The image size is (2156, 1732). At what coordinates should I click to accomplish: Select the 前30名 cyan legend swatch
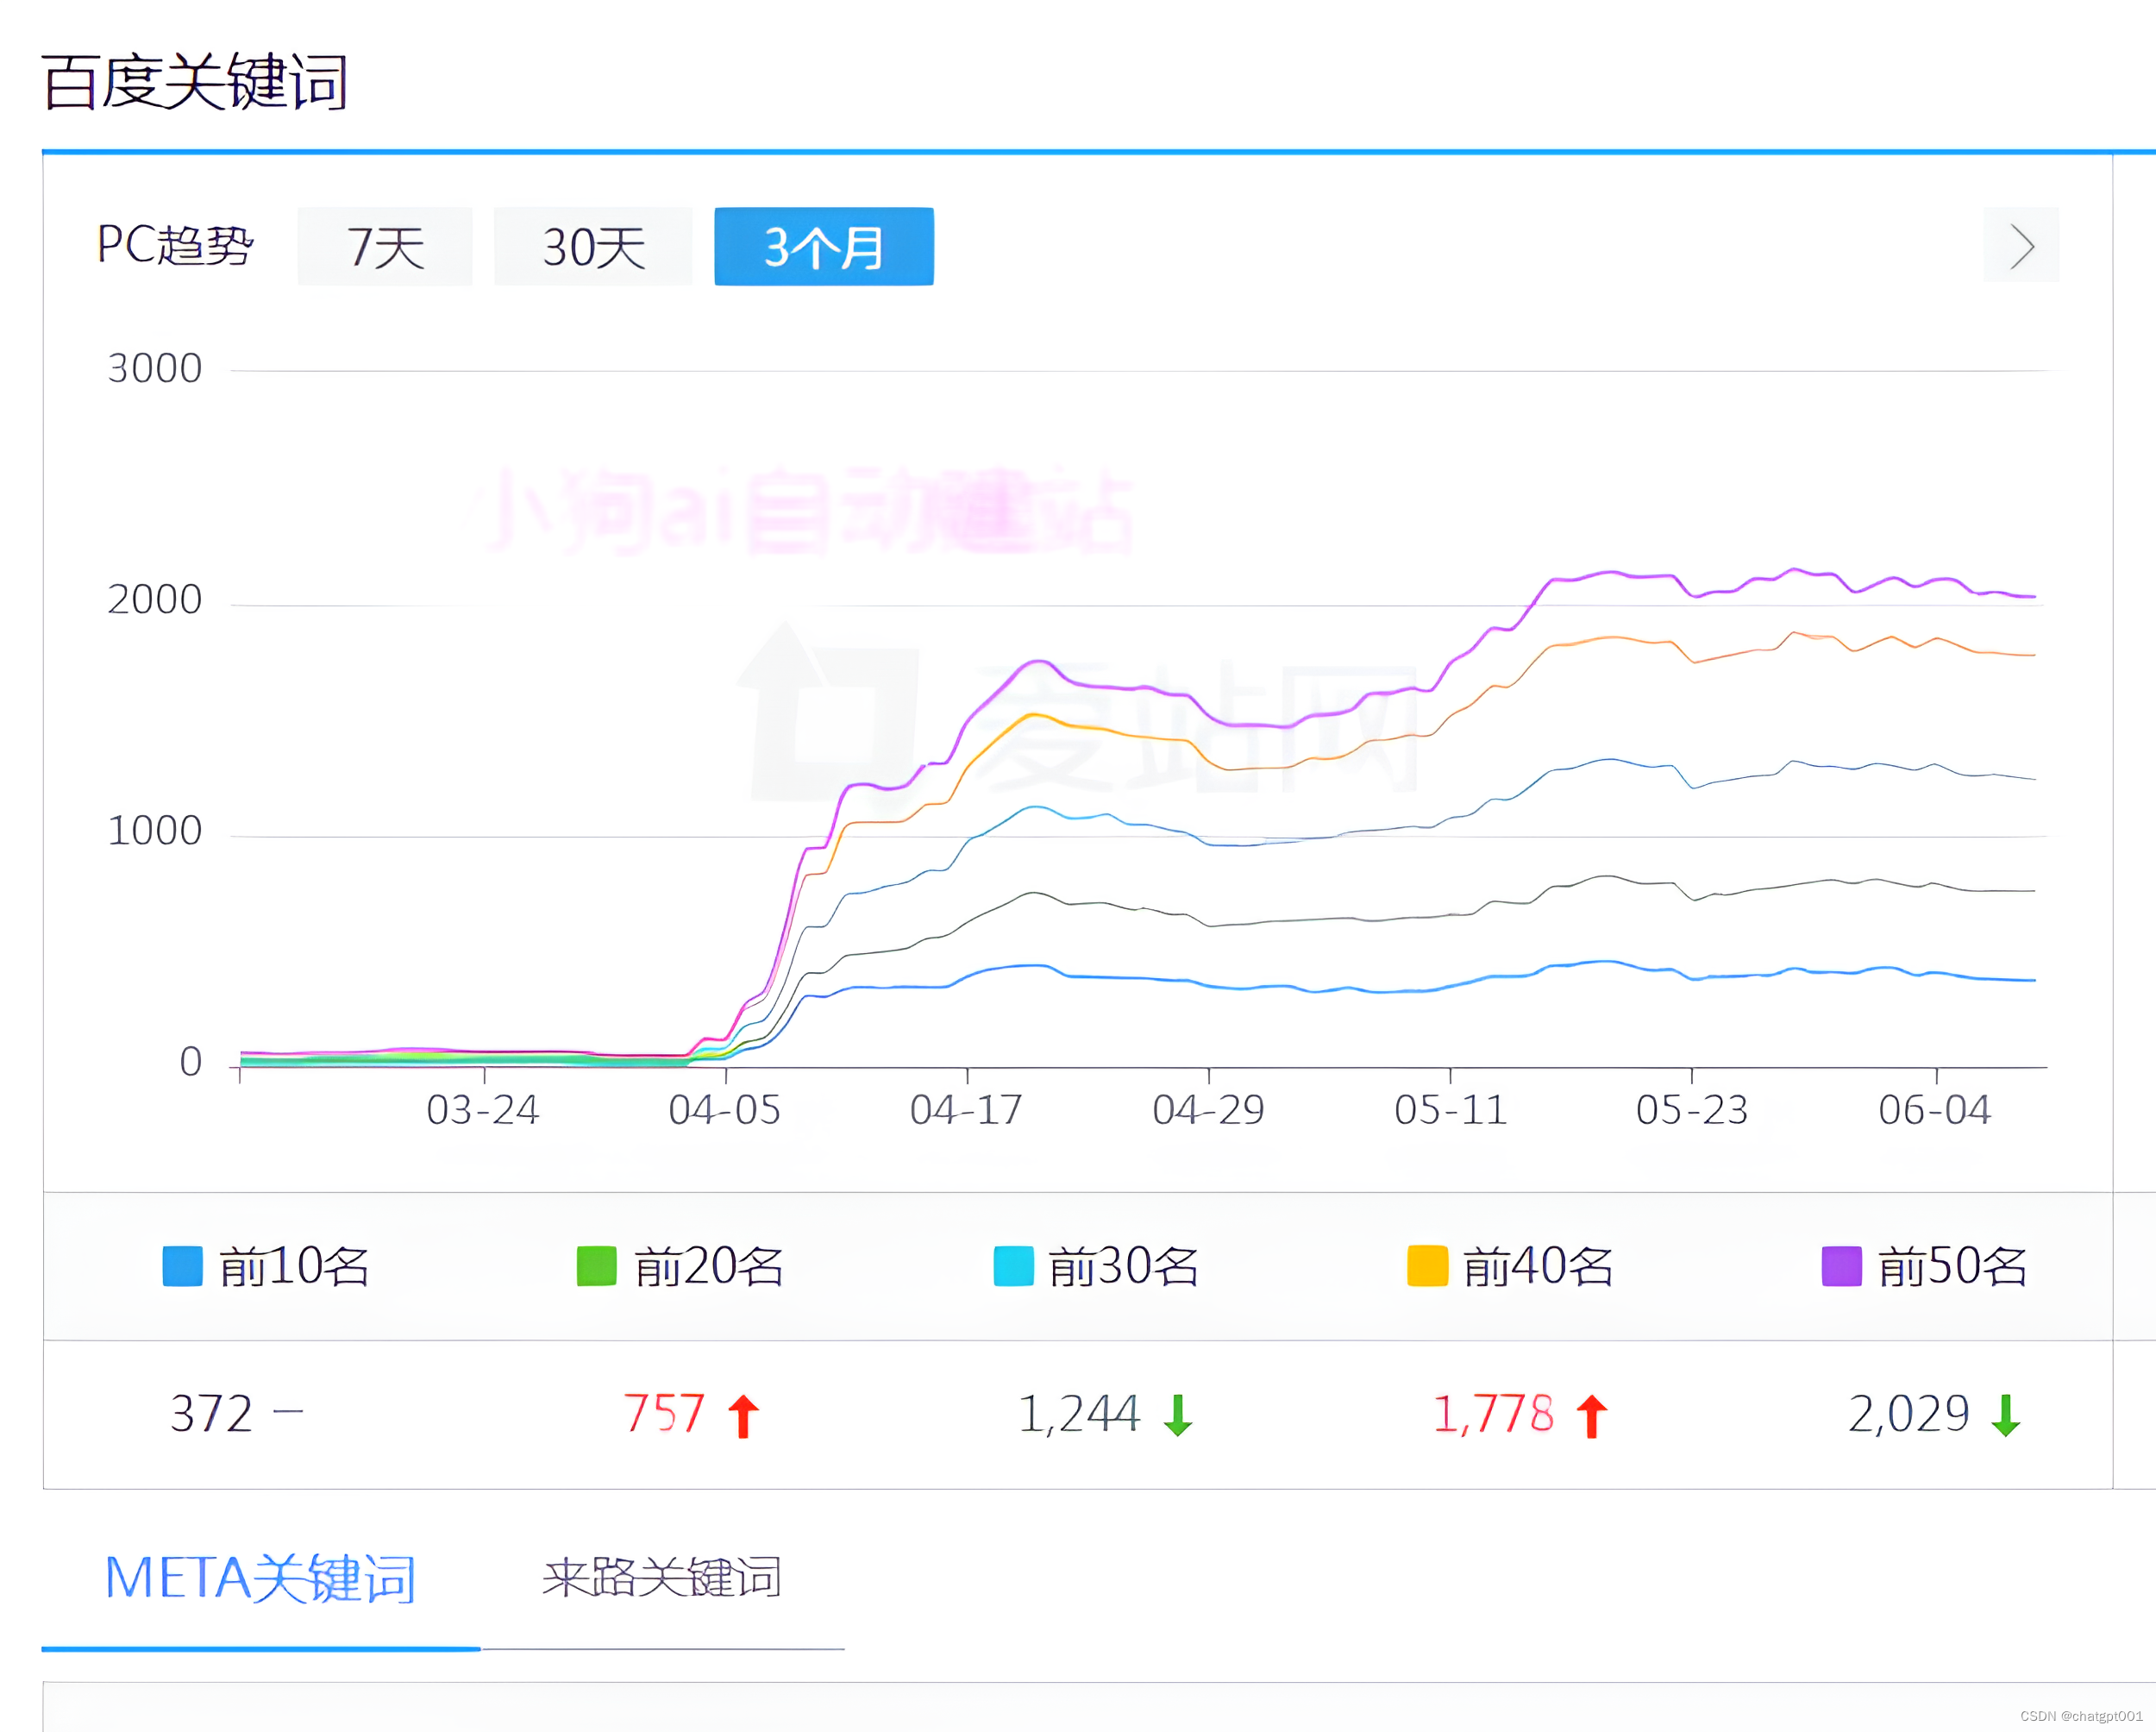pos(1013,1267)
